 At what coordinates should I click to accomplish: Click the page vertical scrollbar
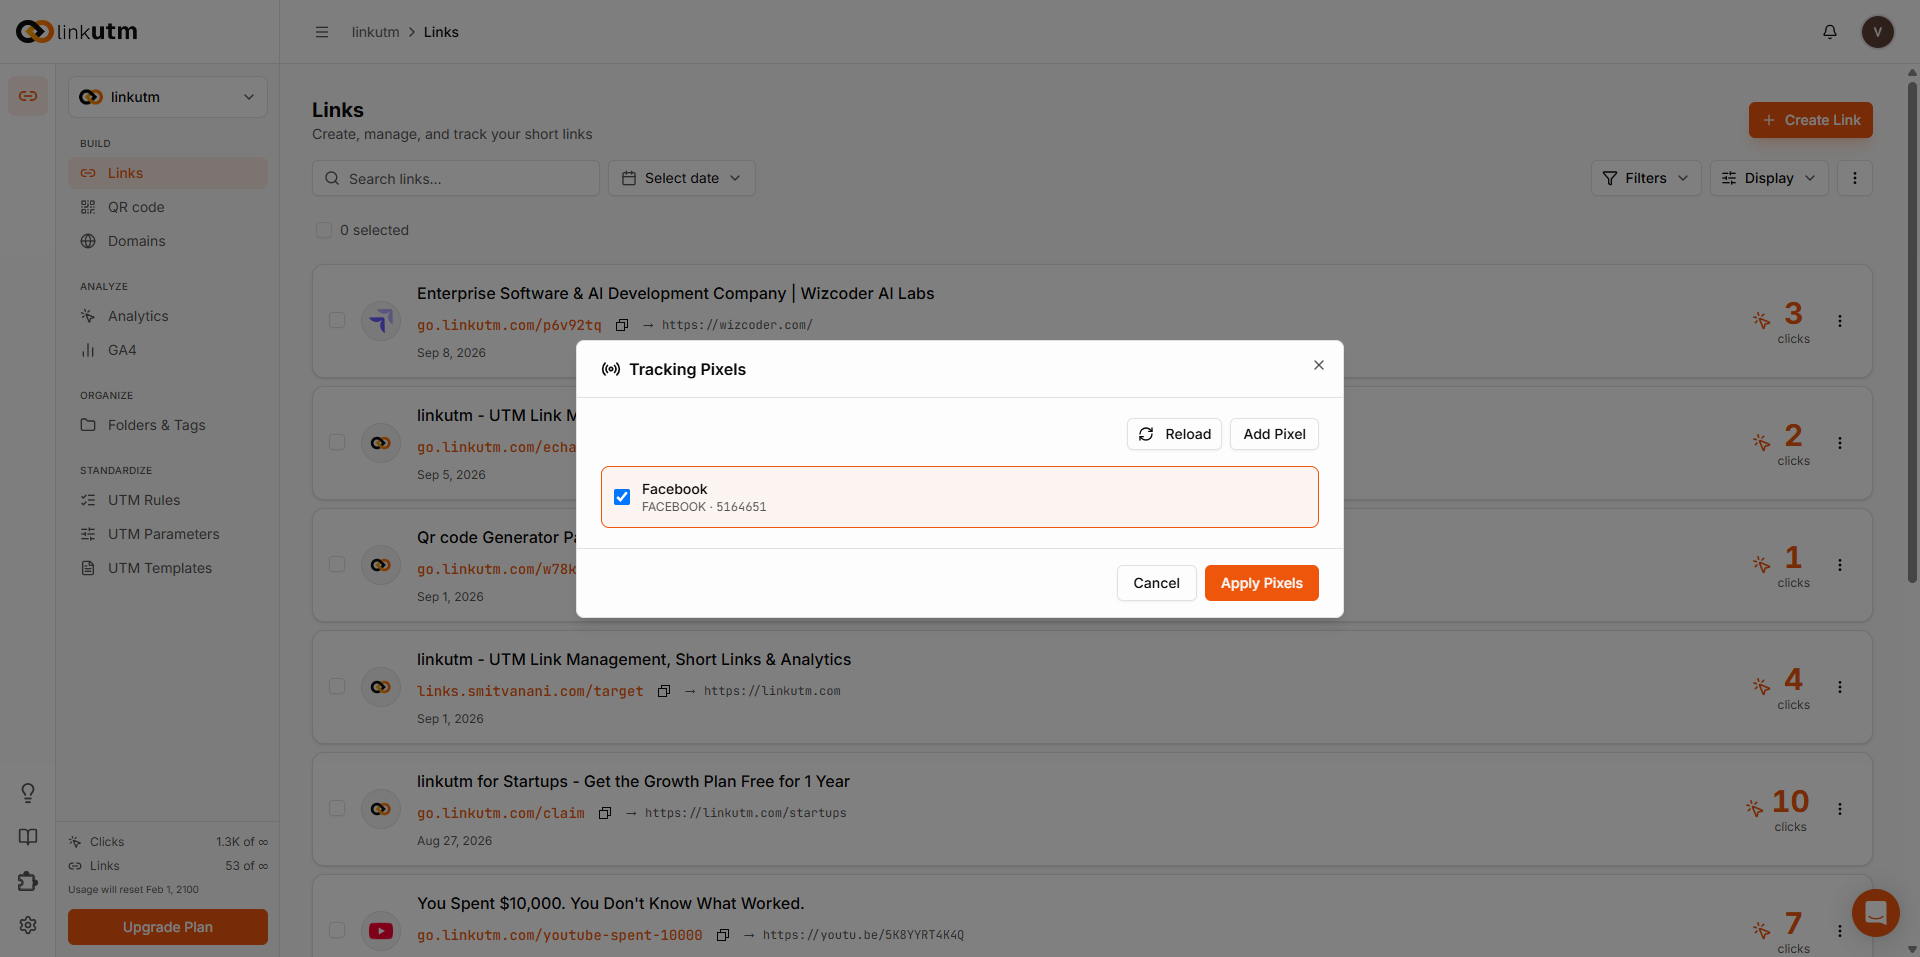tap(1912, 330)
